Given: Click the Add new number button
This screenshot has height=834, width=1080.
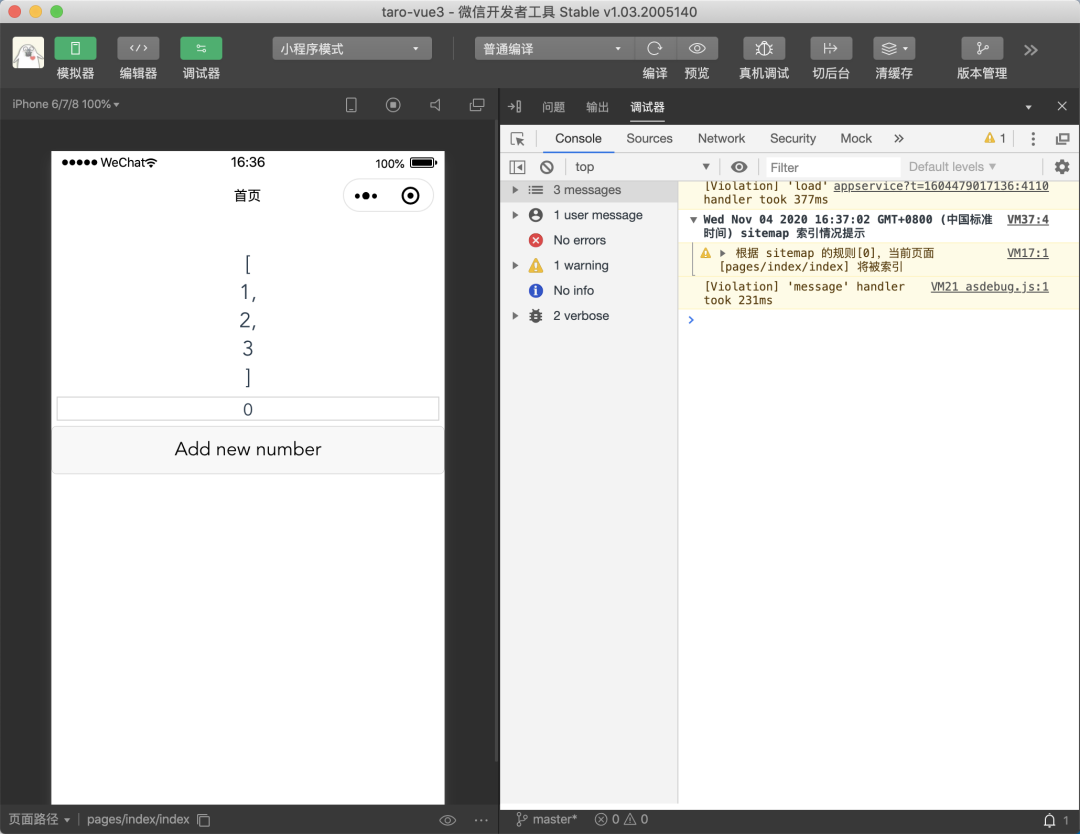Looking at the screenshot, I should pyautogui.click(x=248, y=449).
